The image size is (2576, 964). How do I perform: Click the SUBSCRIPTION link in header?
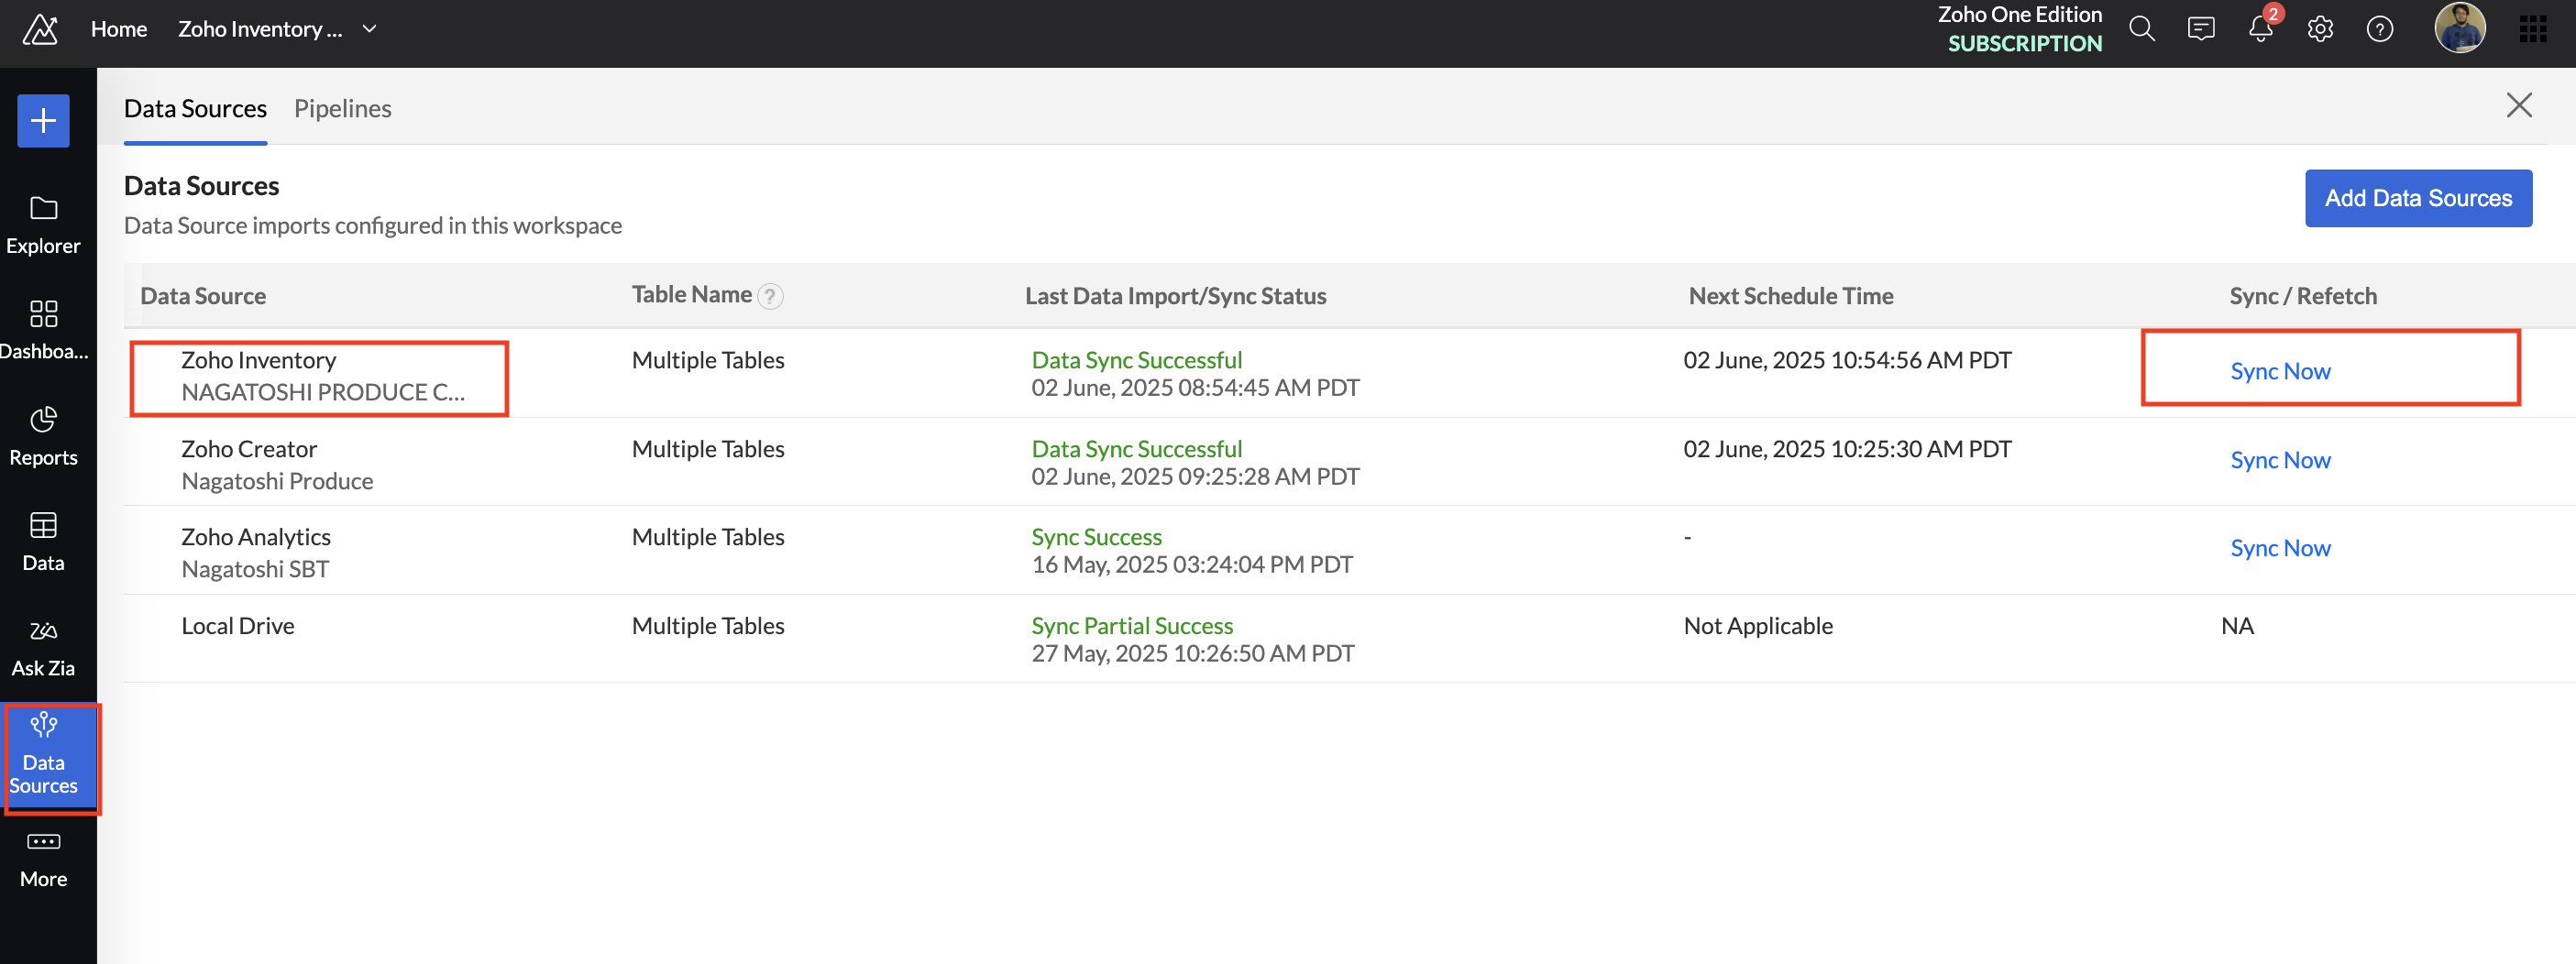tap(2024, 44)
